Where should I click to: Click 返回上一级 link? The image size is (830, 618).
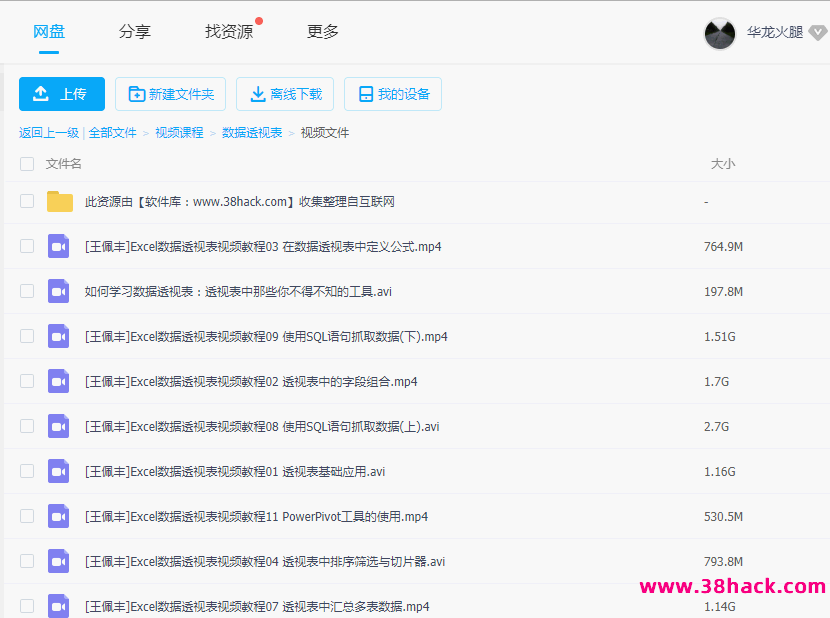coord(49,133)
